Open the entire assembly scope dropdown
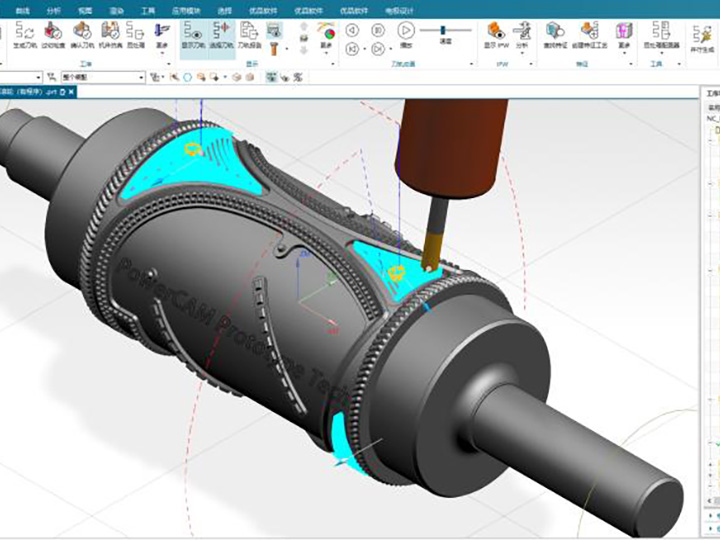Image resolution: width=720 pixels, height=540 pixels. click(103, 77)
